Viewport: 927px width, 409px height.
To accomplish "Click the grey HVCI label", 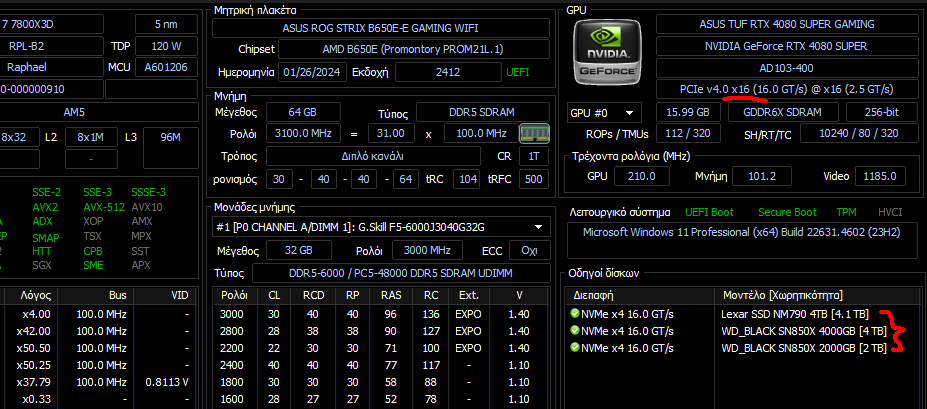I will (890, 212).
